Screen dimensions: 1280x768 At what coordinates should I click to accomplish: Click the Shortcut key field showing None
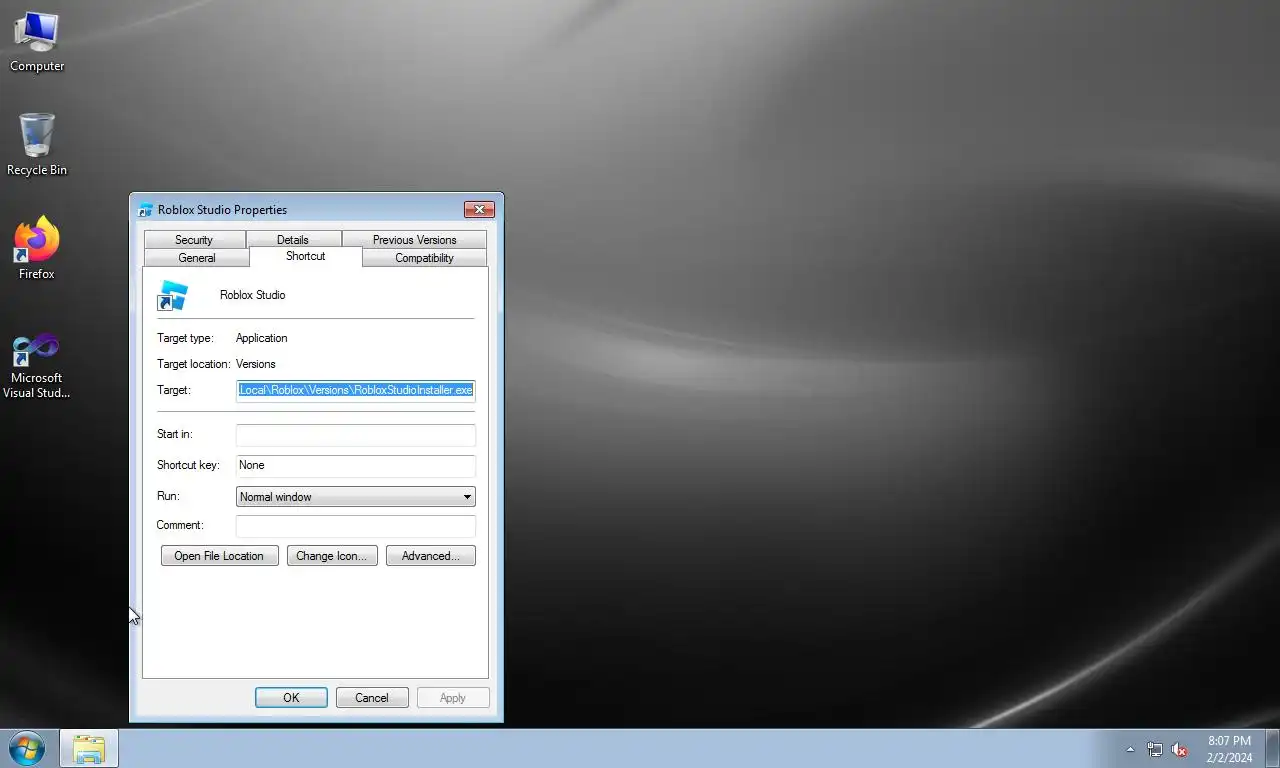[355, 465]
